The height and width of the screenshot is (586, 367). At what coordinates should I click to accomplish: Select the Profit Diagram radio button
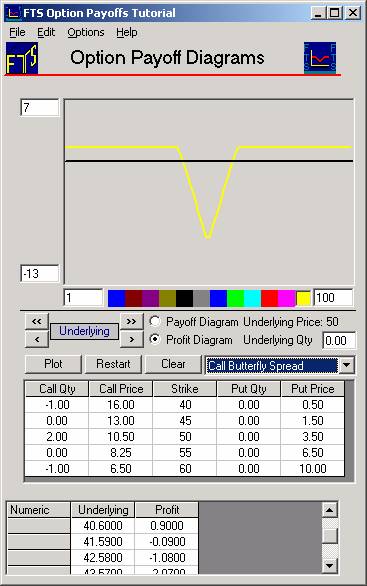155,339
